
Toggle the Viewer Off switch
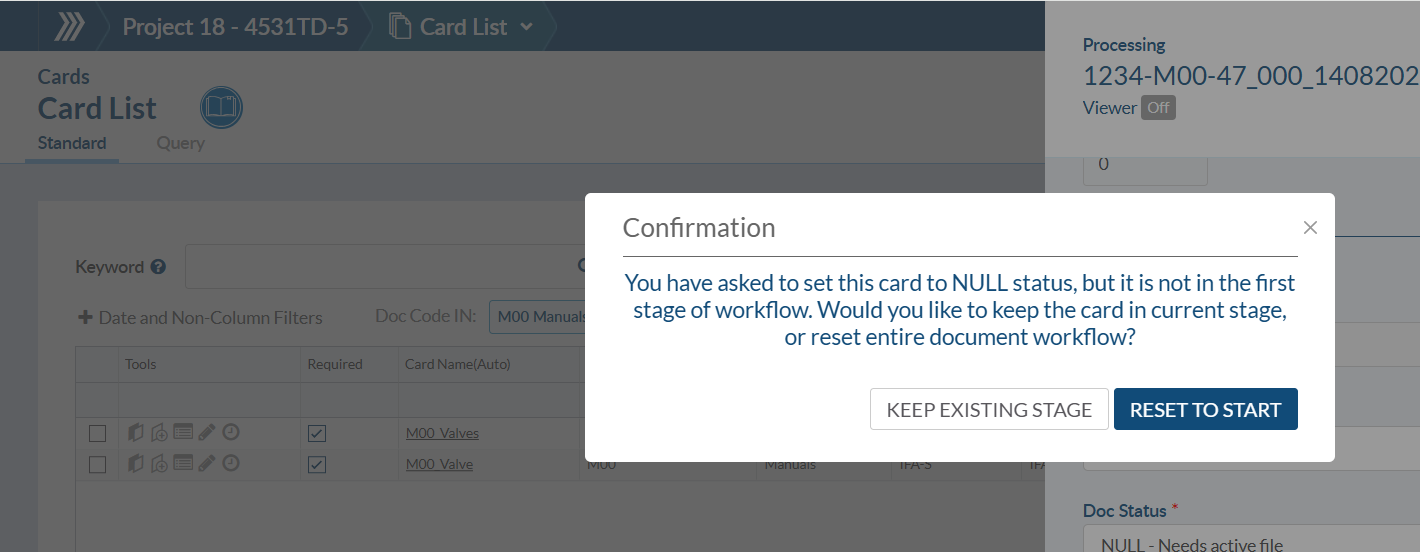(1158, 108)
